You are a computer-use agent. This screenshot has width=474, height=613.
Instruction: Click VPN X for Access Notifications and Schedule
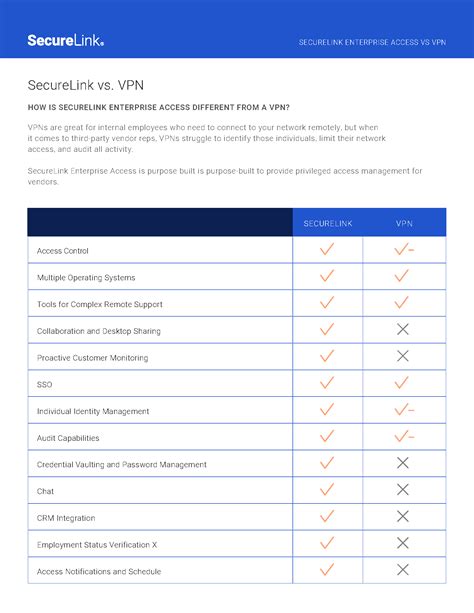coord(403,570)
